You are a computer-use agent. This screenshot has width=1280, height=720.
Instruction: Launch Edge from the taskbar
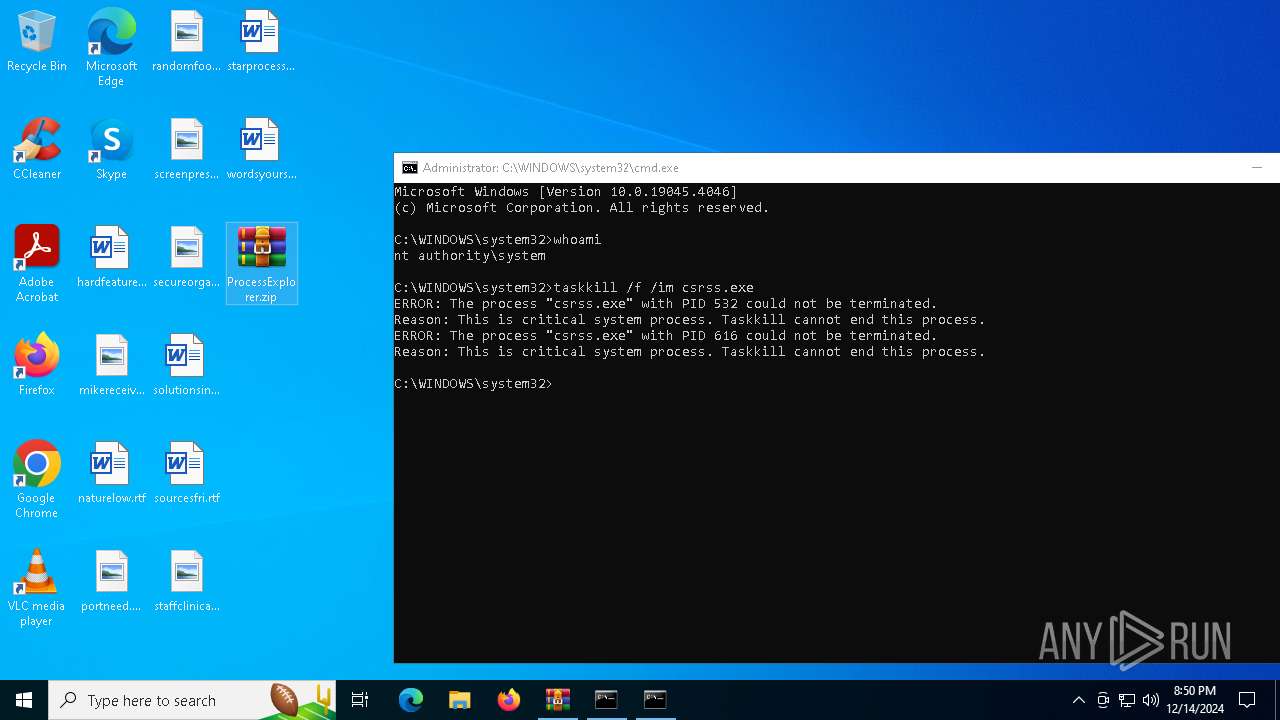click(x=411, y=700)
